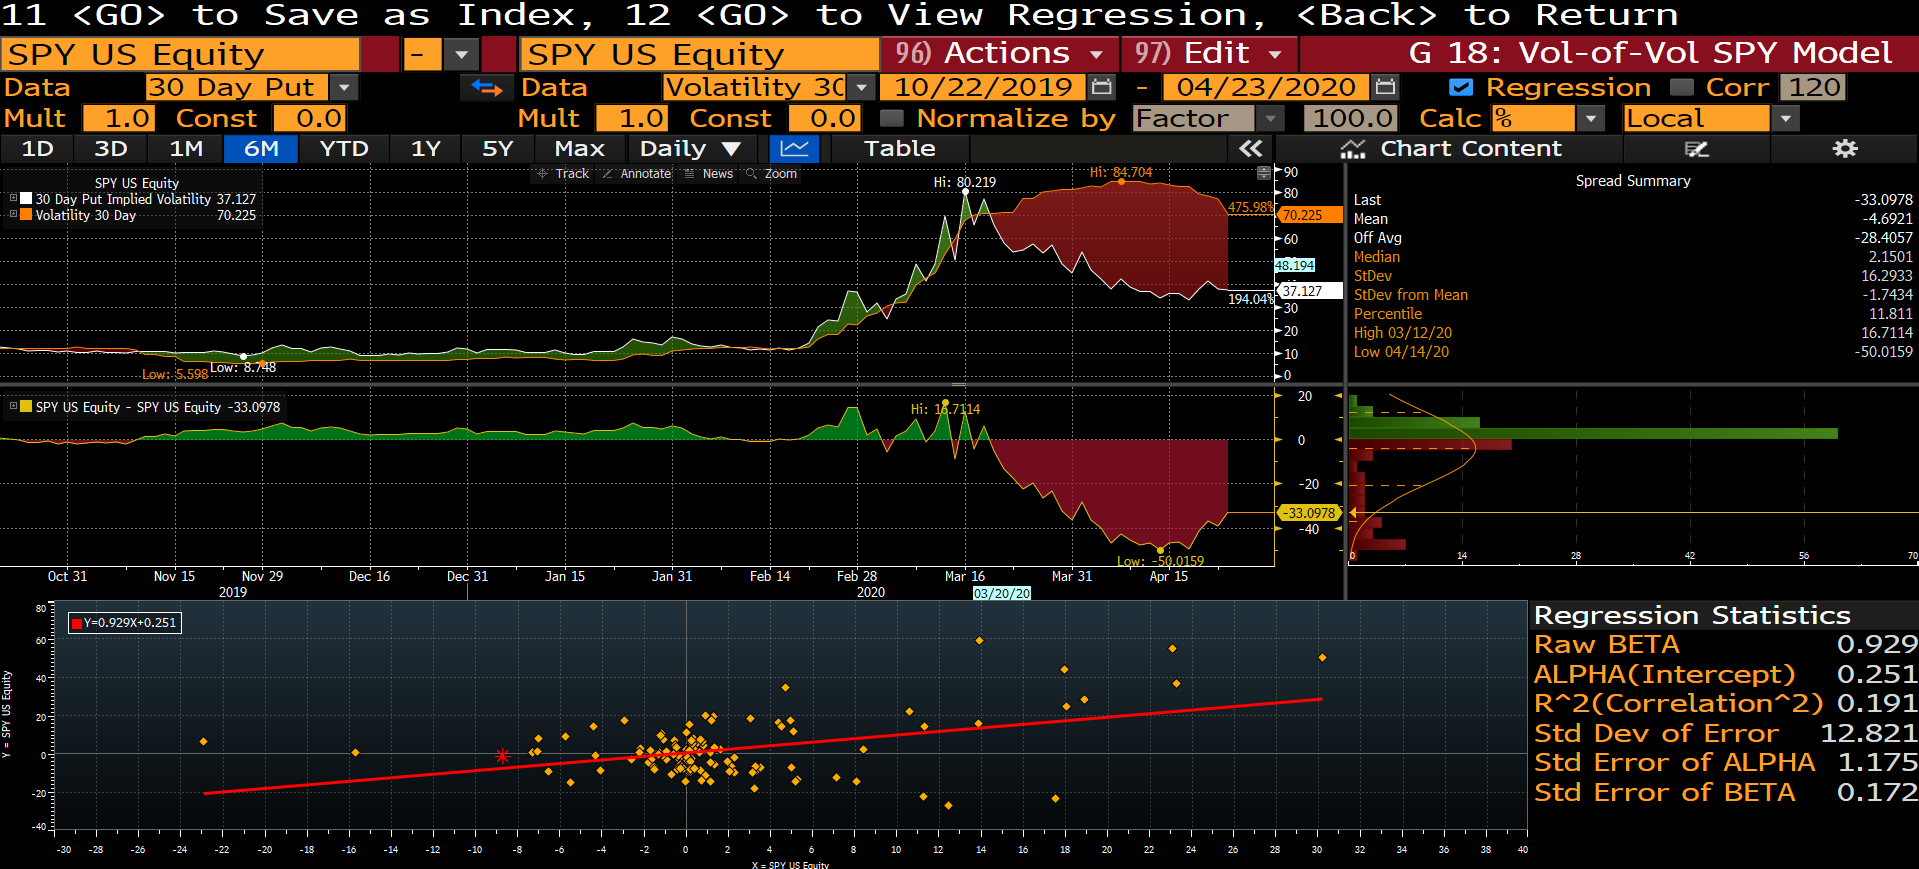Viewport: 1919px width, 869px height.
Task: Switch to the line chart view icon
Action: [795, 149]
